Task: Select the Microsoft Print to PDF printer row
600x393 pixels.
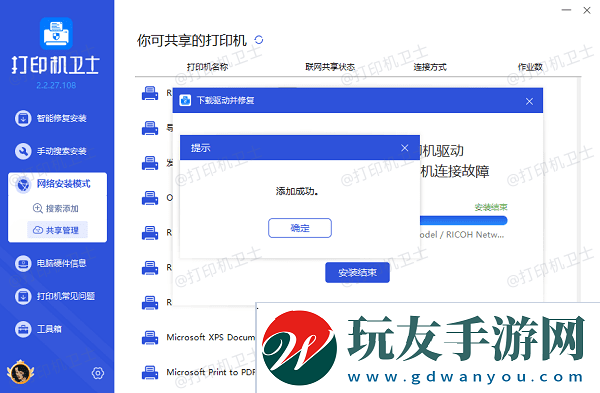Action: 197,372
